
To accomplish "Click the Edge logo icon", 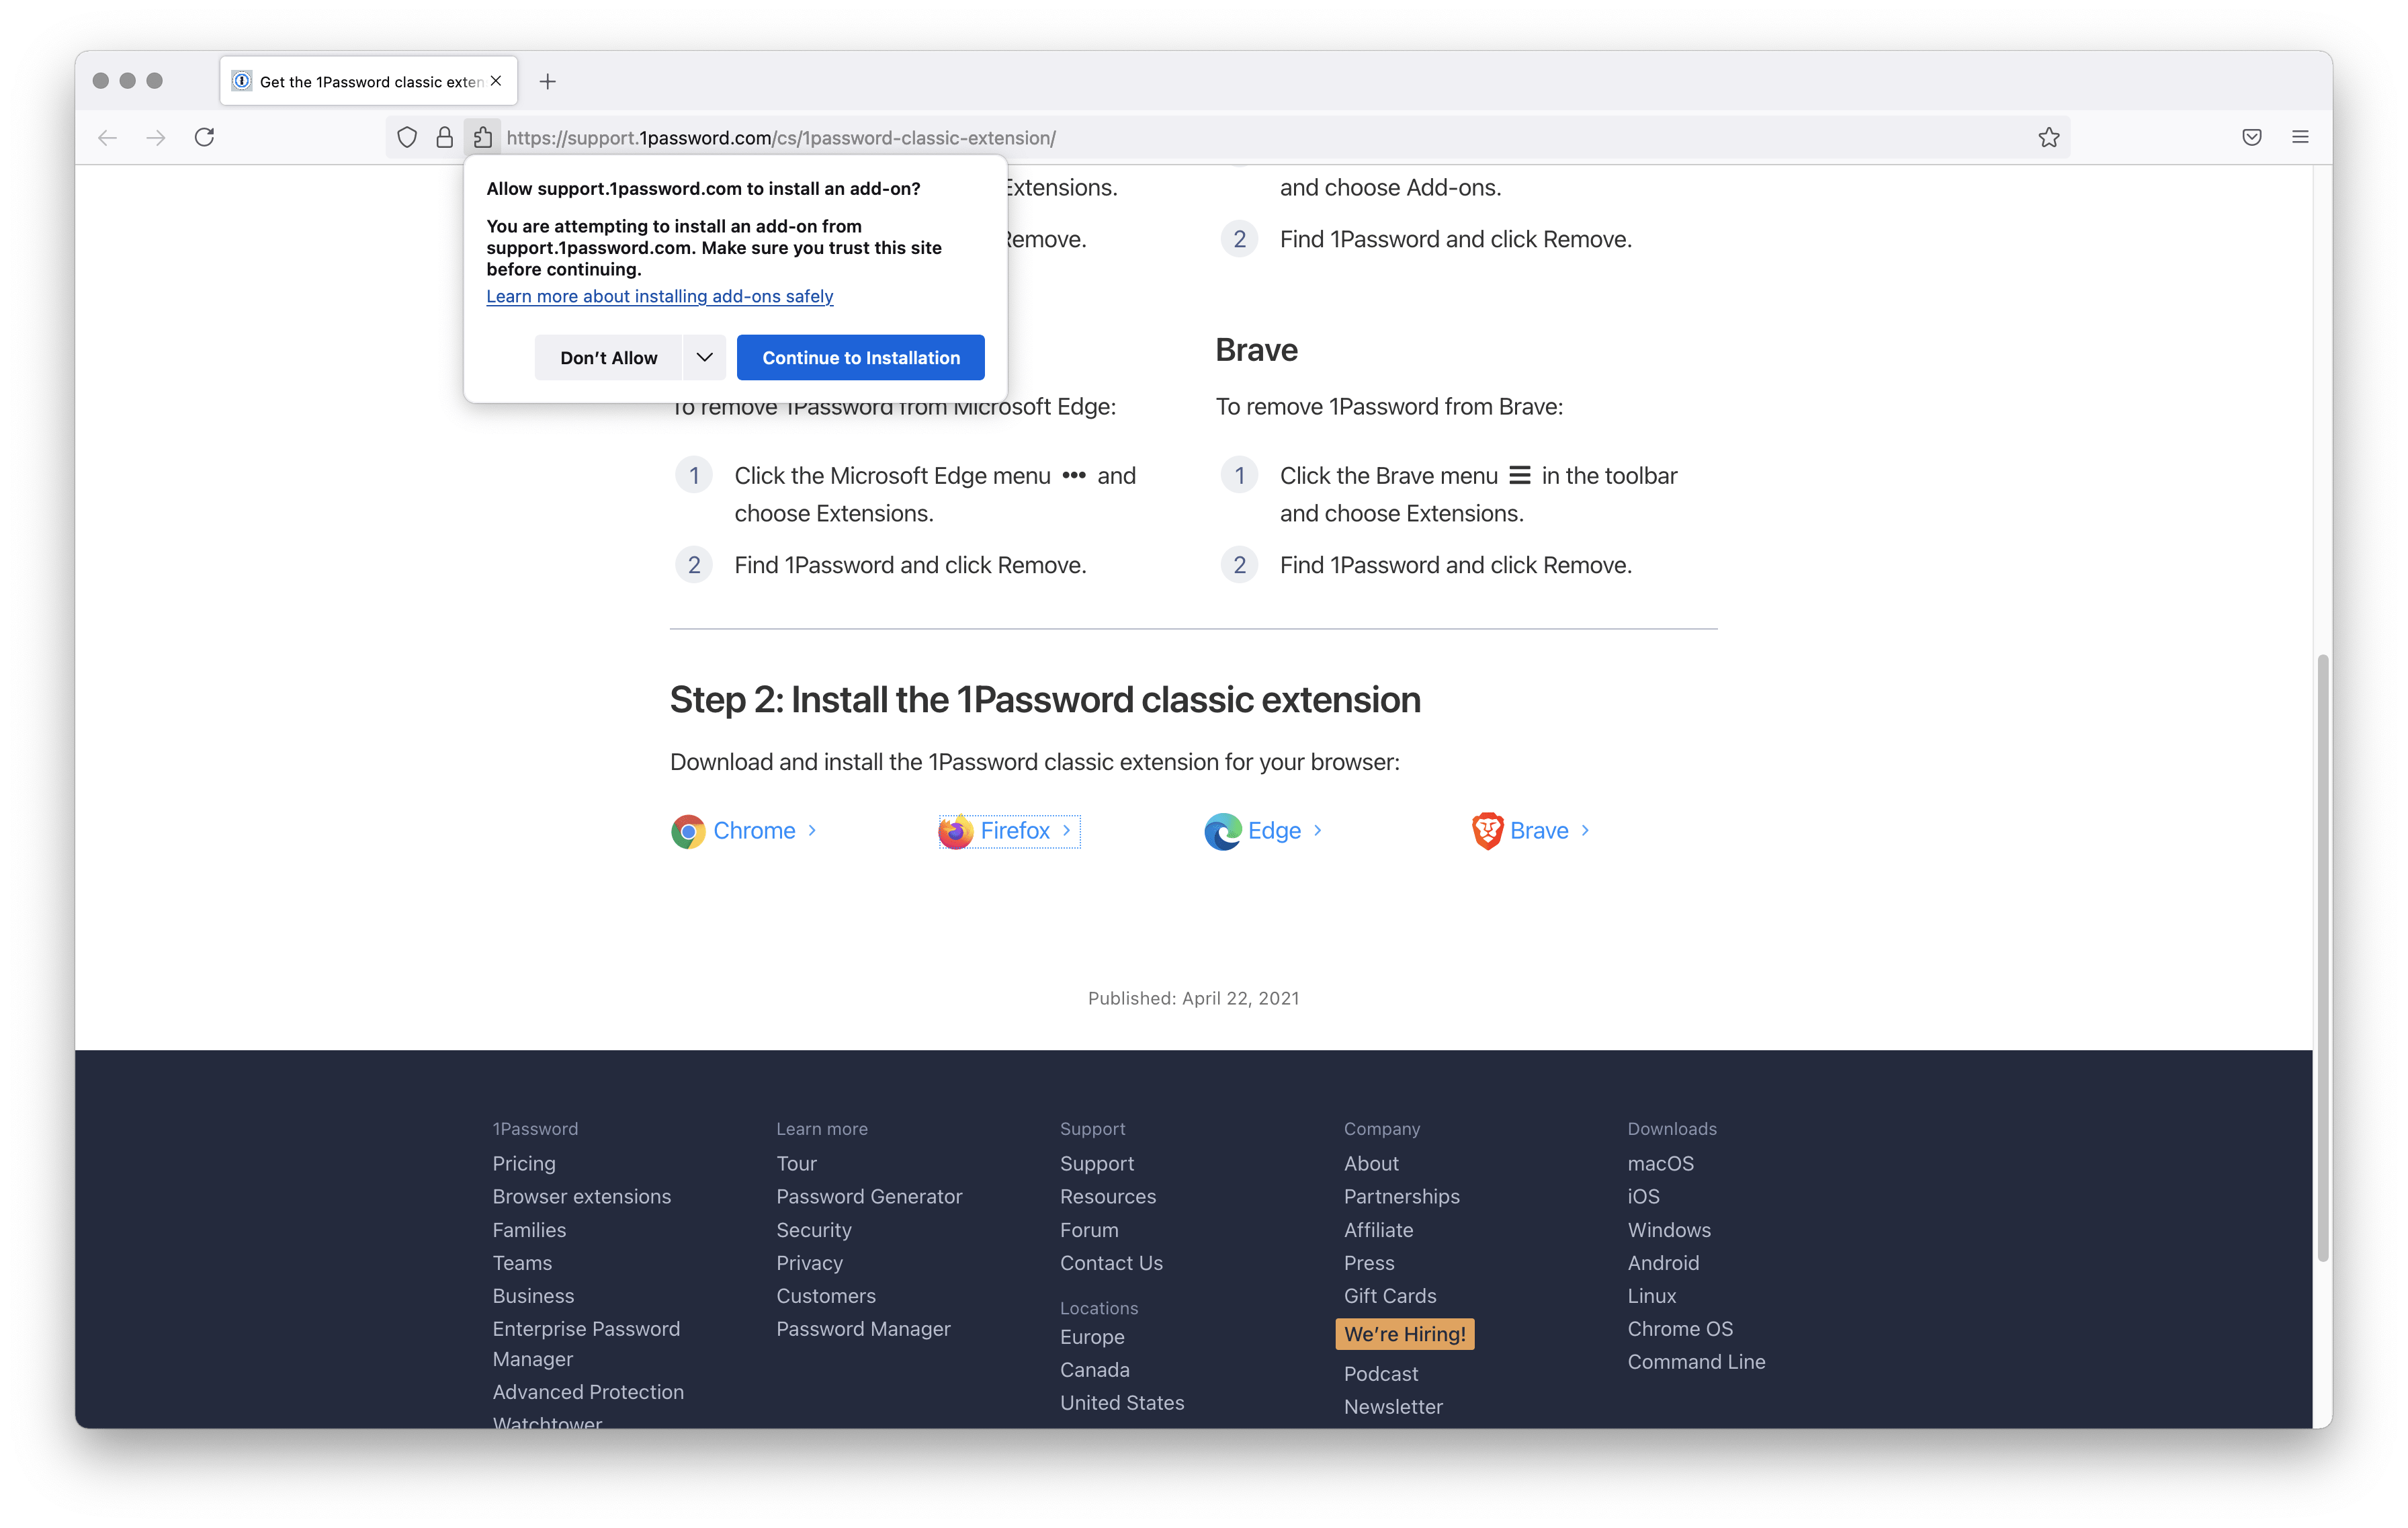I will [1222, 831].
